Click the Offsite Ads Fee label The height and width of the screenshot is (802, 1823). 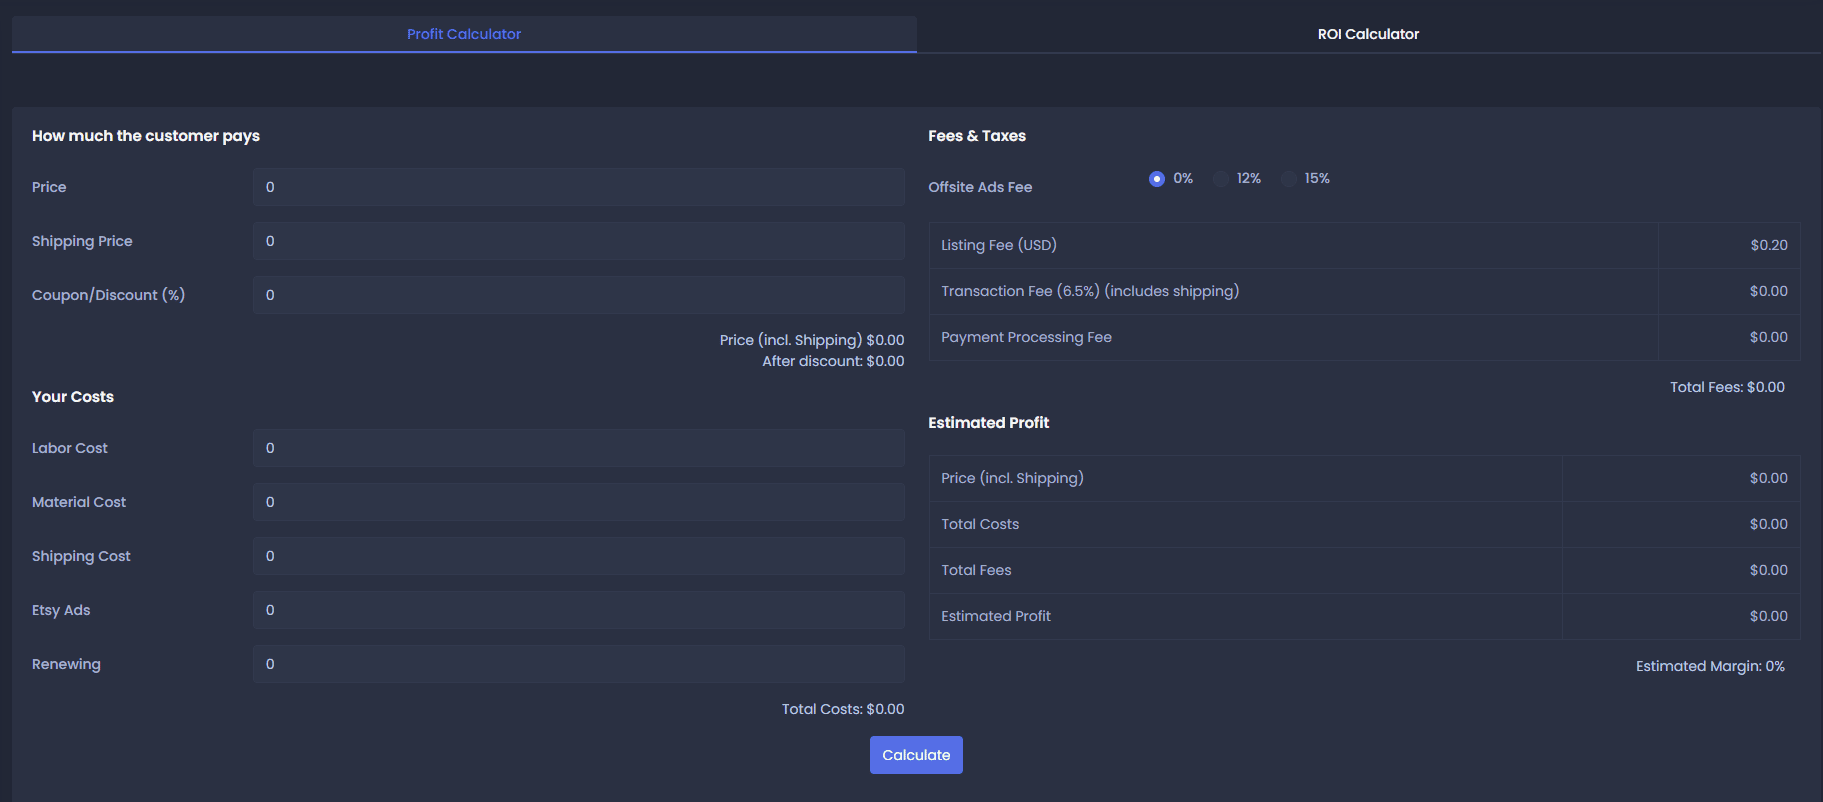click(x=980, y=187)
